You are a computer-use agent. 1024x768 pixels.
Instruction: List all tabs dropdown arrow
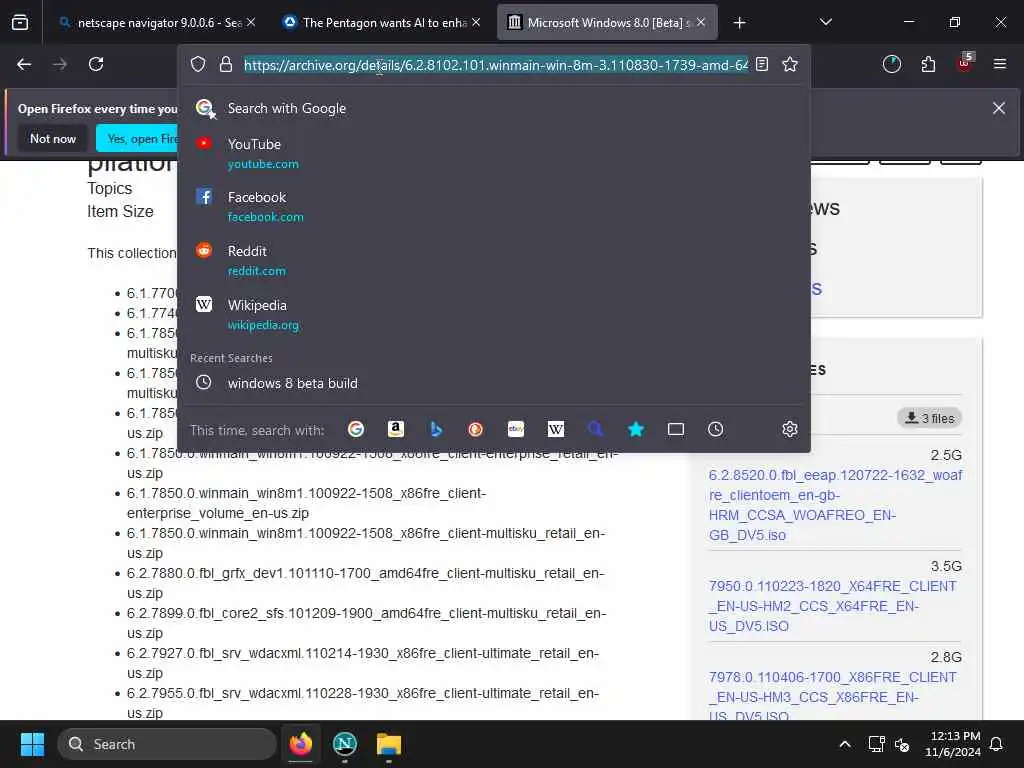point(825,23)
